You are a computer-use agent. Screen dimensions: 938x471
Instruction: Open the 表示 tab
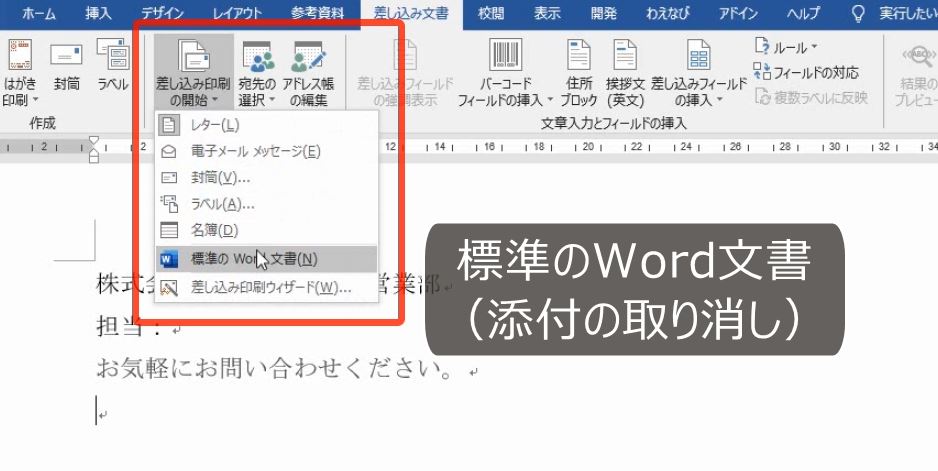tap(547, 13)
